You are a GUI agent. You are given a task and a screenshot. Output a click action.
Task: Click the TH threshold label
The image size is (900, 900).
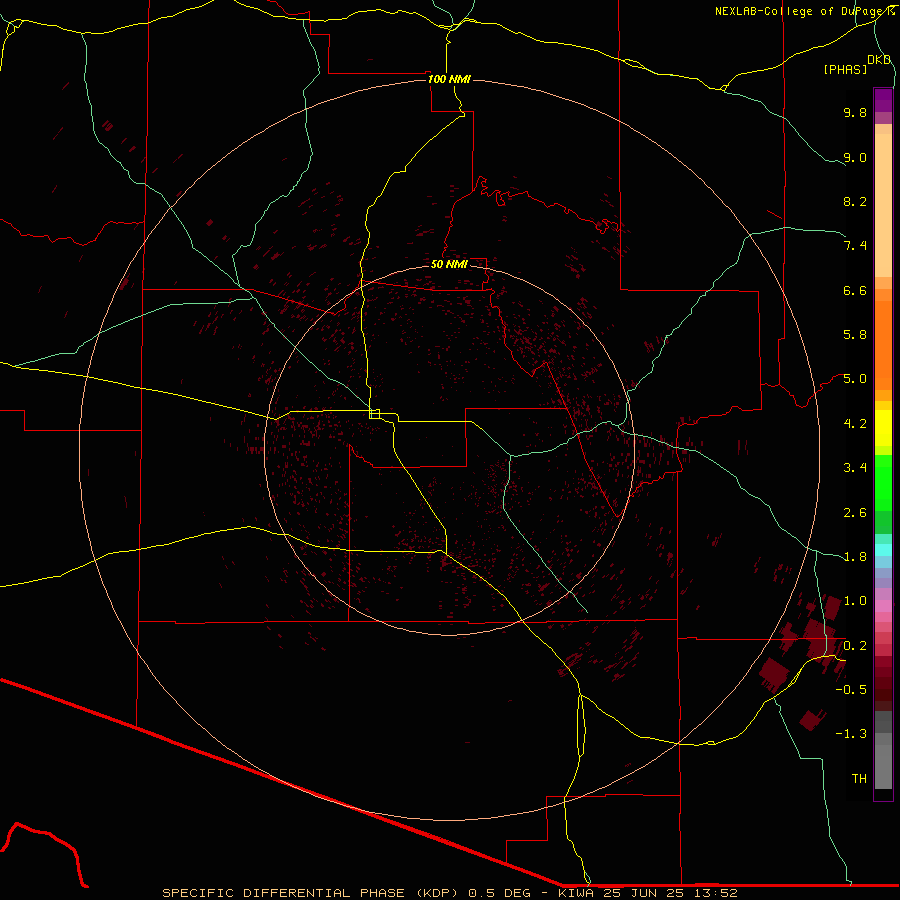(859, 779)
